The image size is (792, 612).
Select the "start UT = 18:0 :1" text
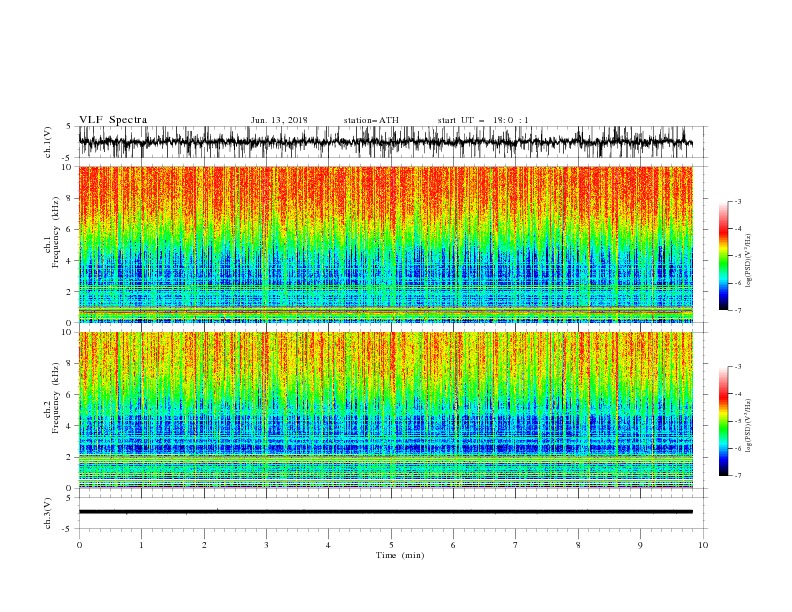pyautogui.click(x=483, y=120)
